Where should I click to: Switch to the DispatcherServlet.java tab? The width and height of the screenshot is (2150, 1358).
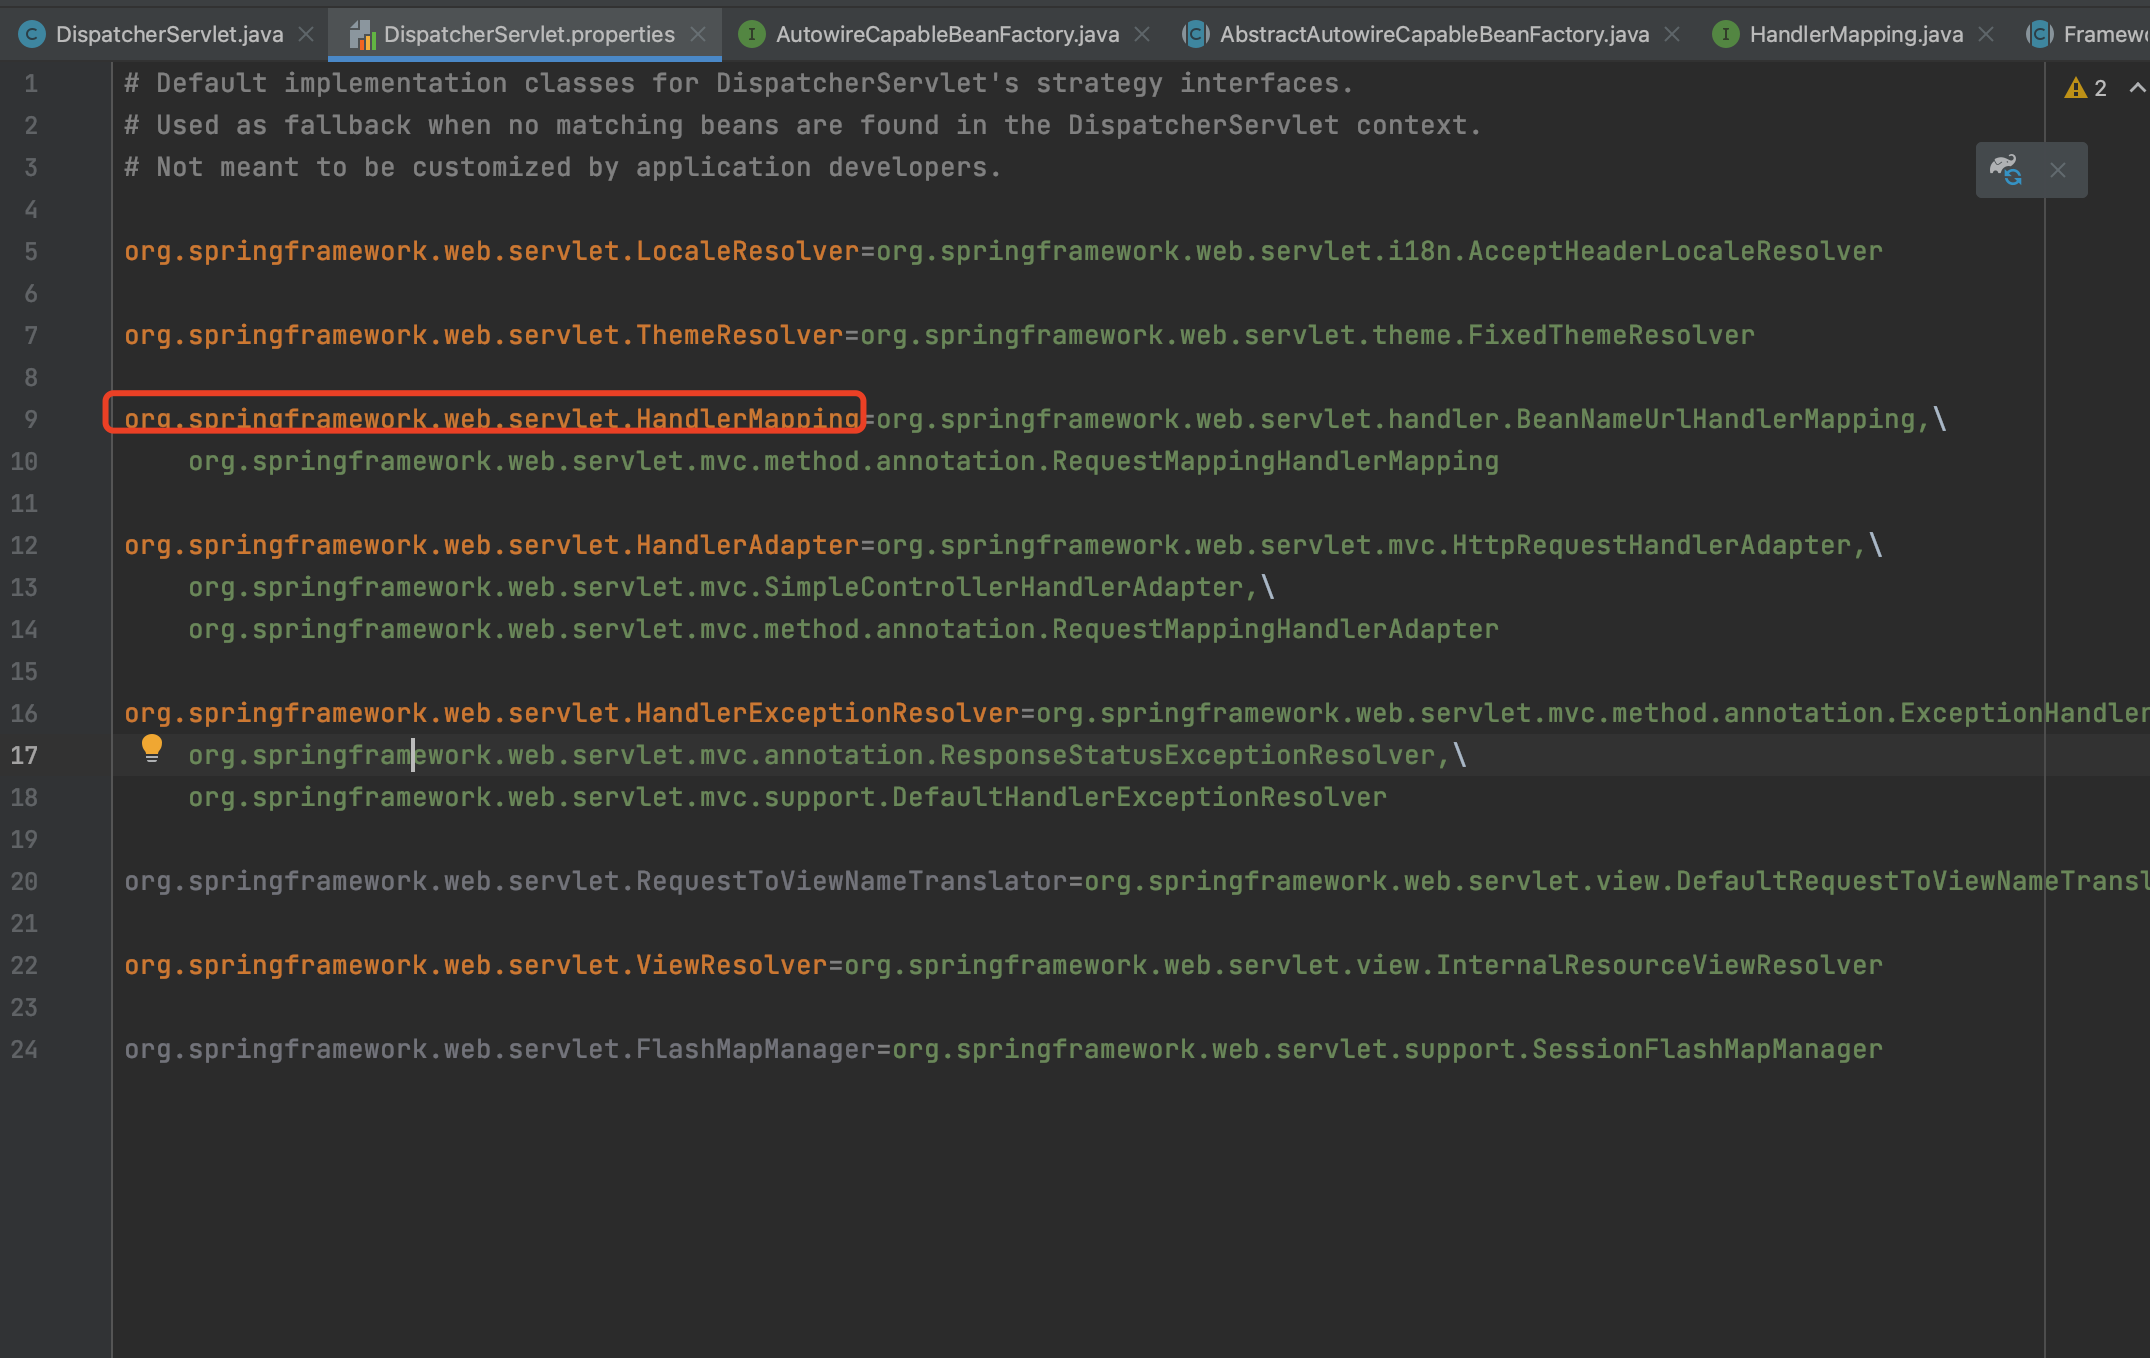click(169, 34)
